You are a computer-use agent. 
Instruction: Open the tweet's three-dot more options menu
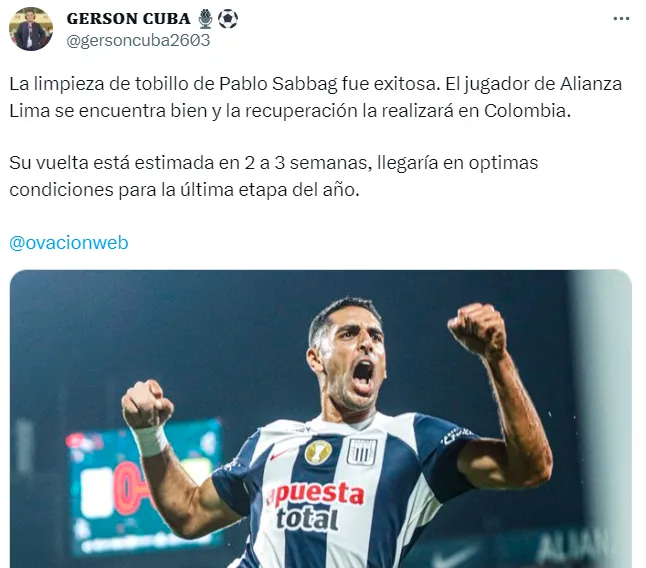point(621,19)
